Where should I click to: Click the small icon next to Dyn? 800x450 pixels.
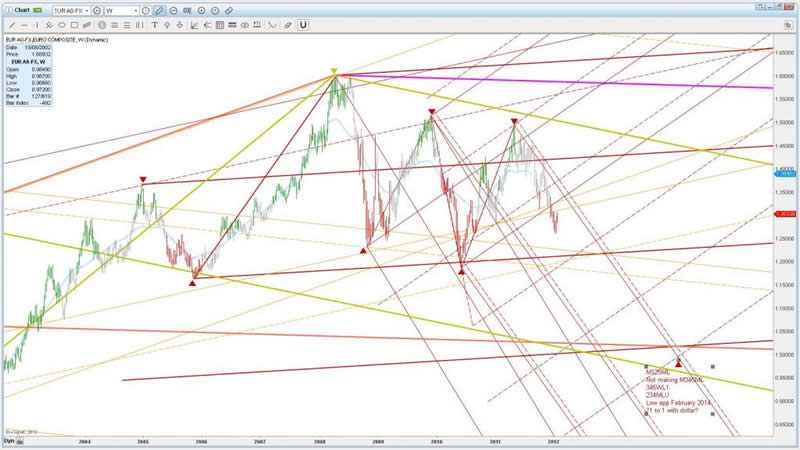20,441
